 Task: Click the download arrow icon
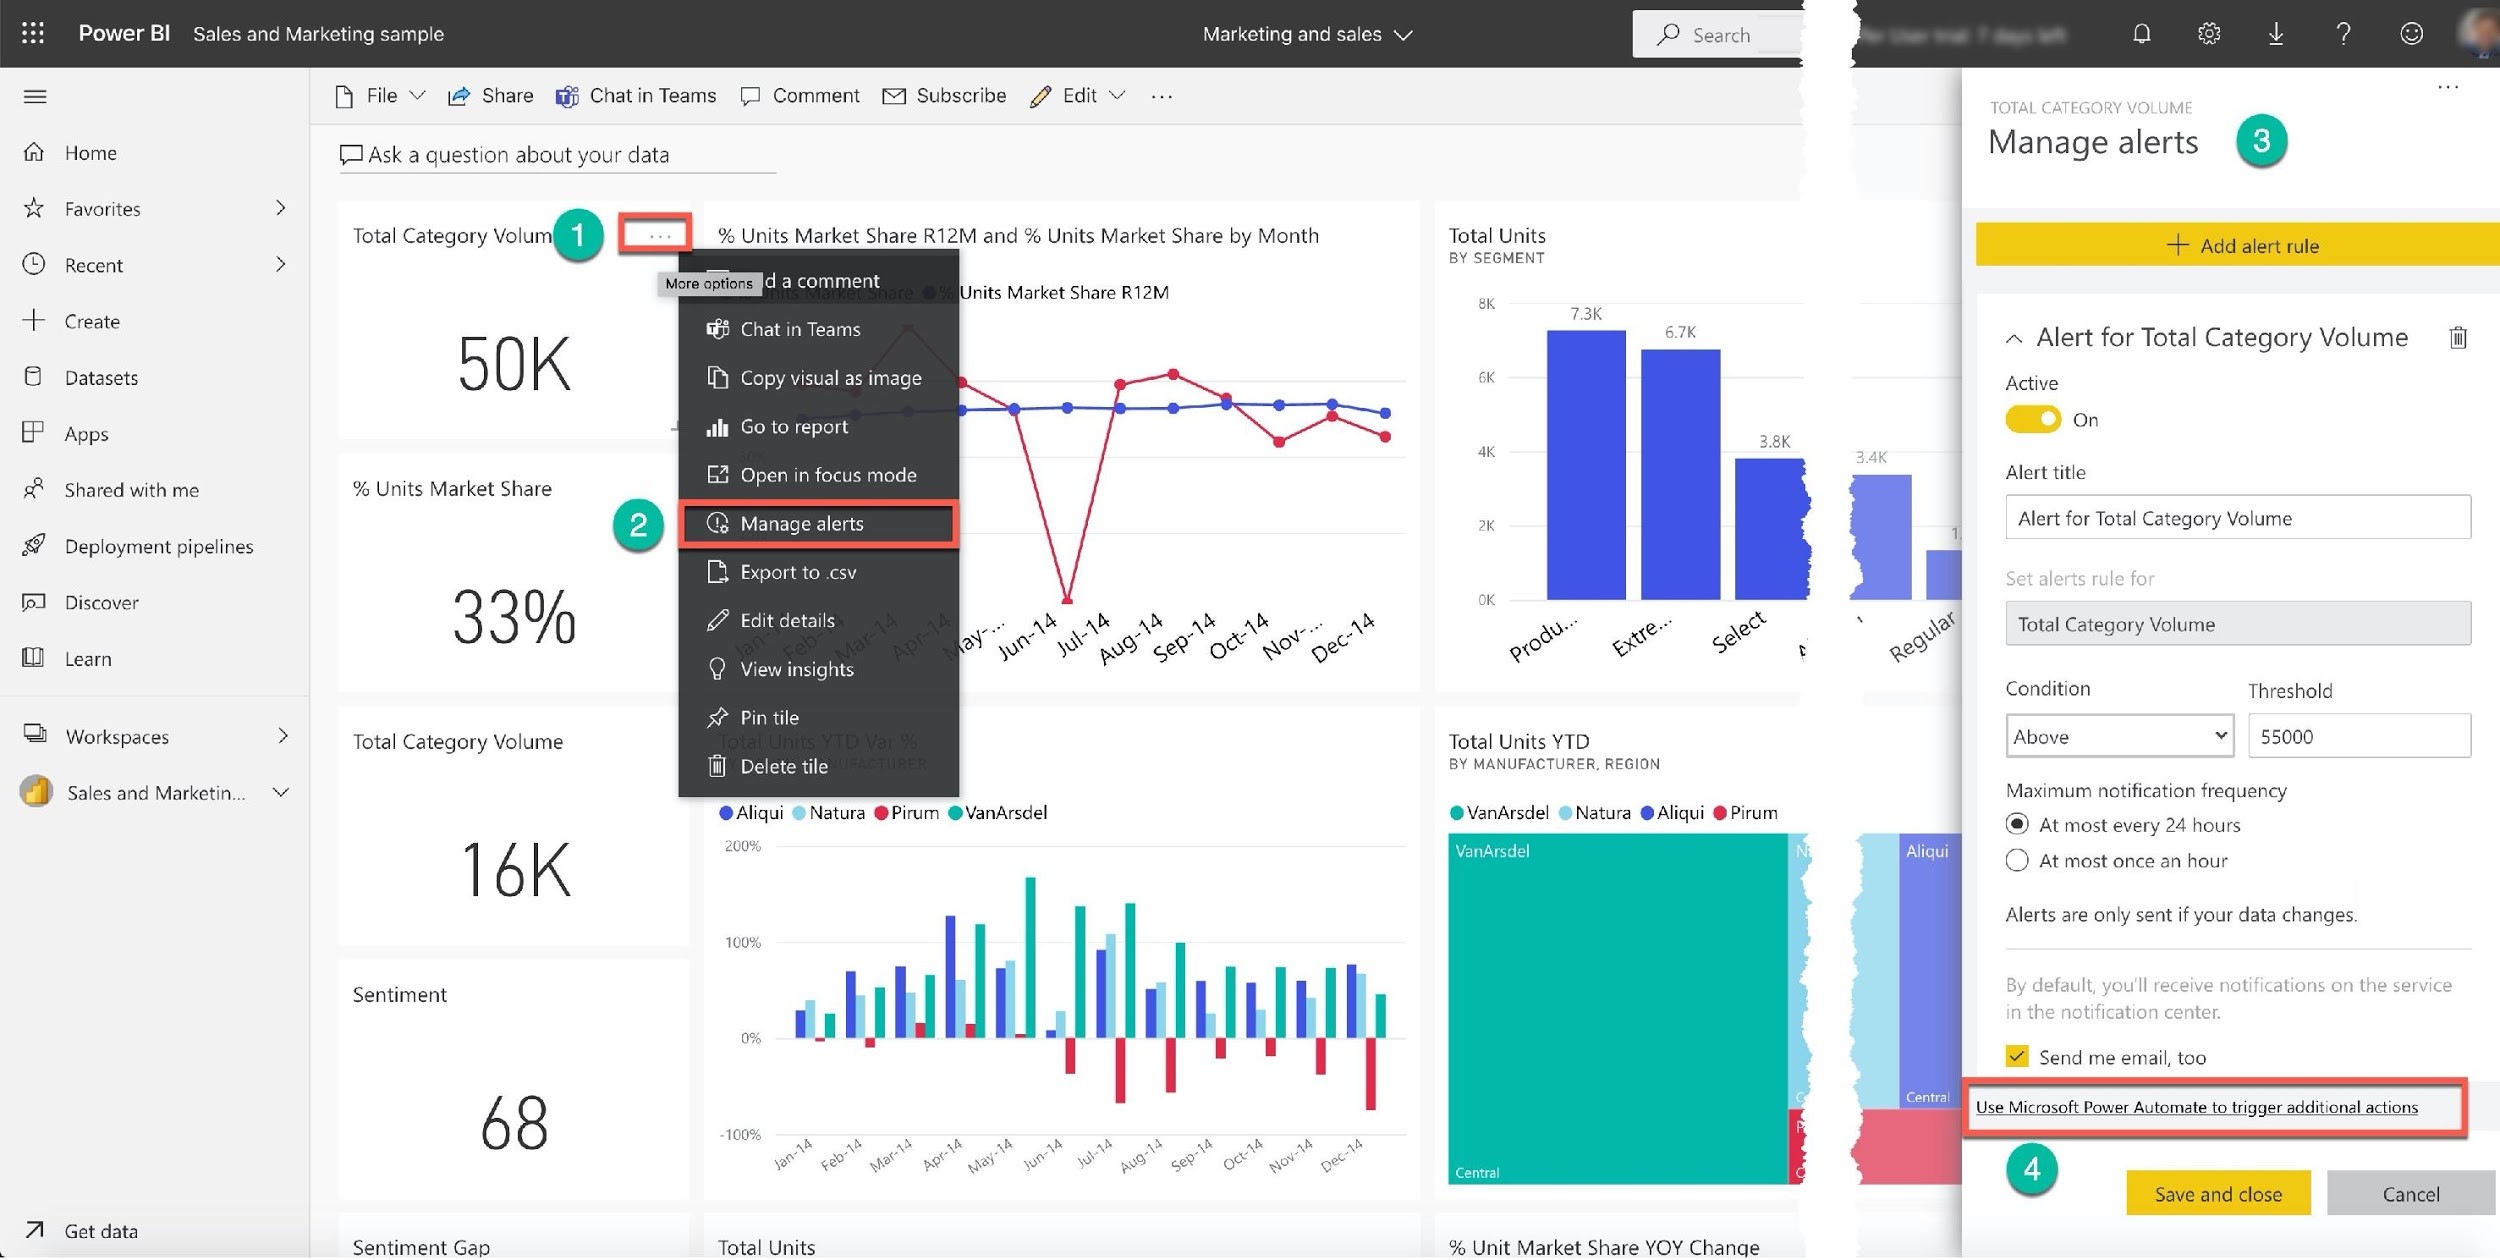click(x=2276, y=34)
